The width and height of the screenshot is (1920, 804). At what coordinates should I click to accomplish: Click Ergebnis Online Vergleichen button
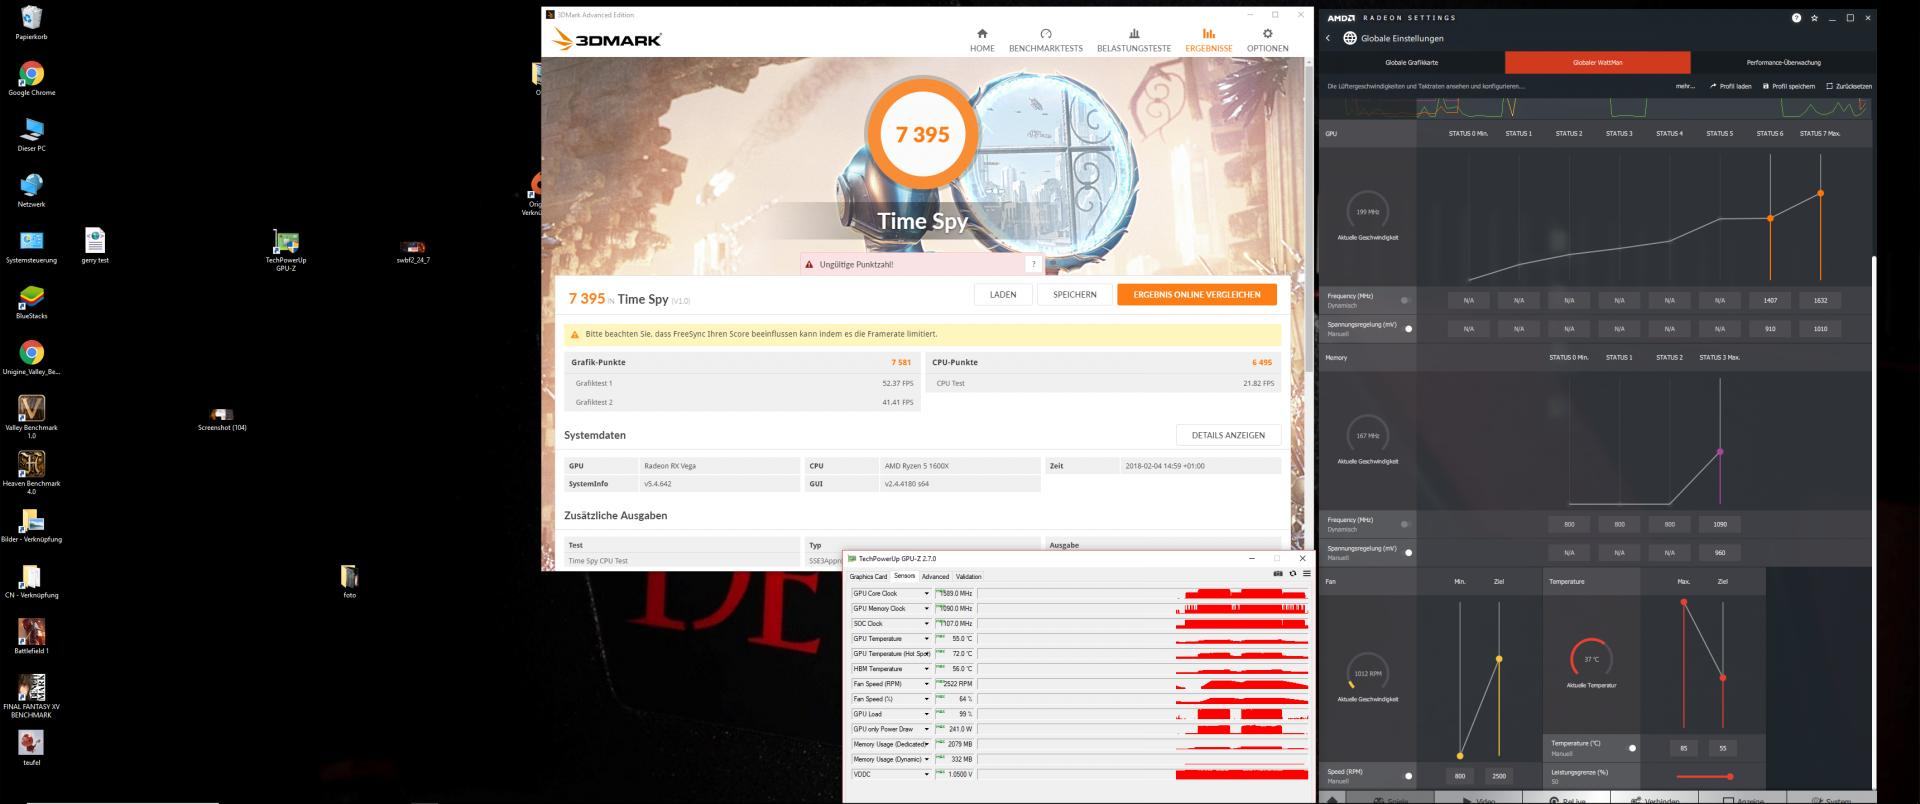(x=1197, y=295)
